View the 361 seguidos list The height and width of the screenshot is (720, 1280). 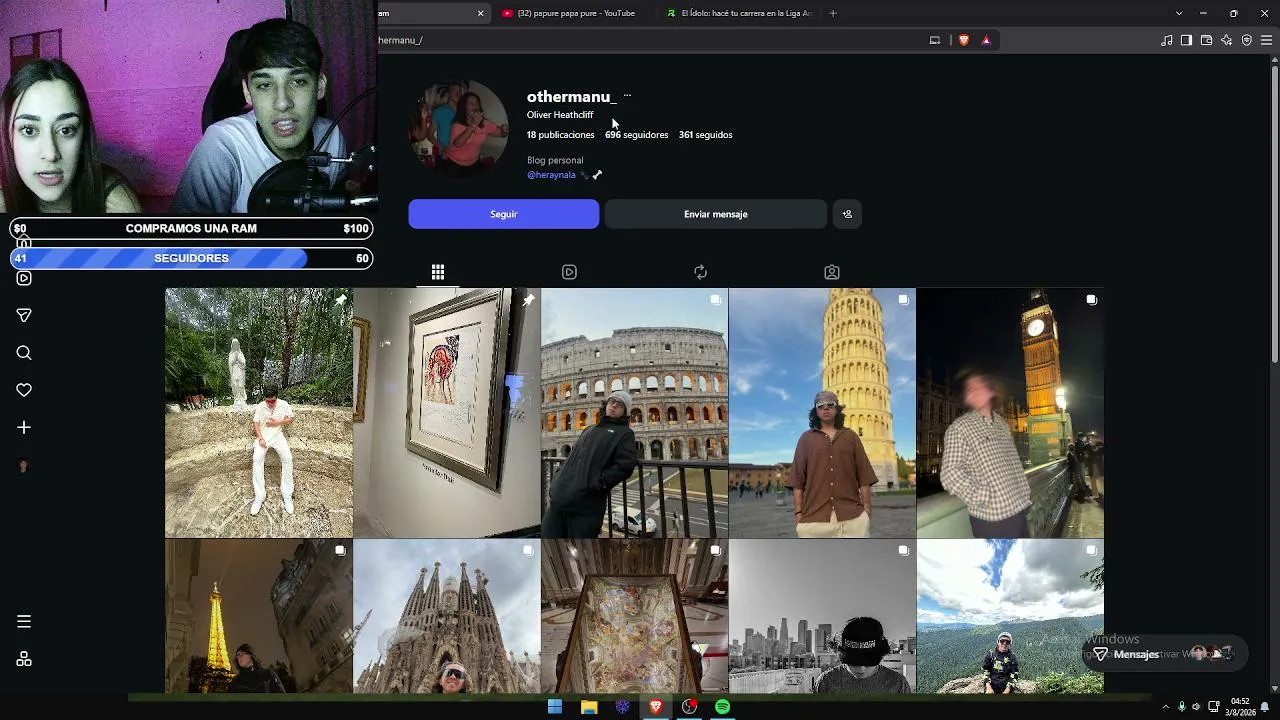tap(706, 135)
